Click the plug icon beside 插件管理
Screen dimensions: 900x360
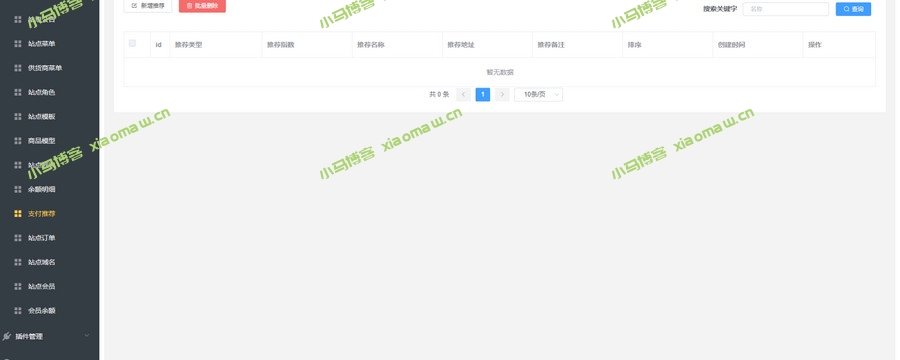tap(7, 336)
